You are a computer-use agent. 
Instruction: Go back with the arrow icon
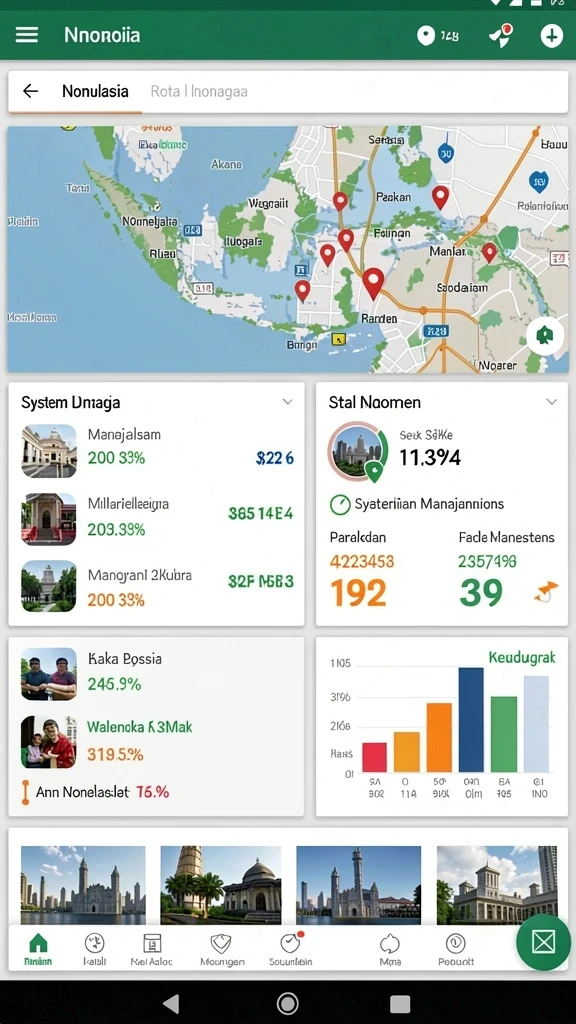click(31, 91)
